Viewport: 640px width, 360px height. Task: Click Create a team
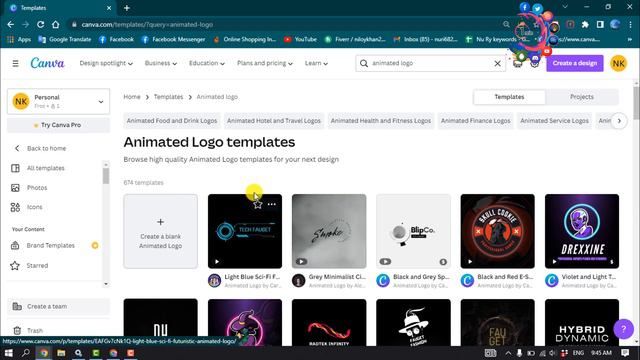58,306
